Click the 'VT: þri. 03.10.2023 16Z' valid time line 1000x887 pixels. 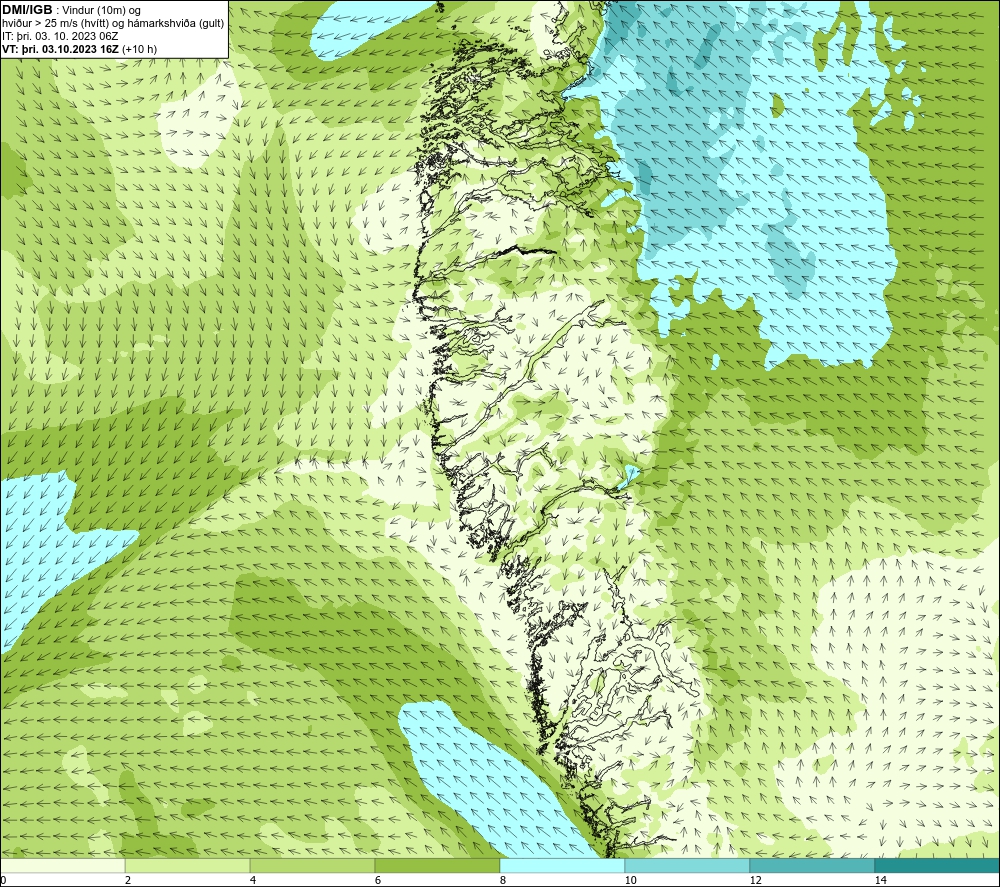coord(80,49)
